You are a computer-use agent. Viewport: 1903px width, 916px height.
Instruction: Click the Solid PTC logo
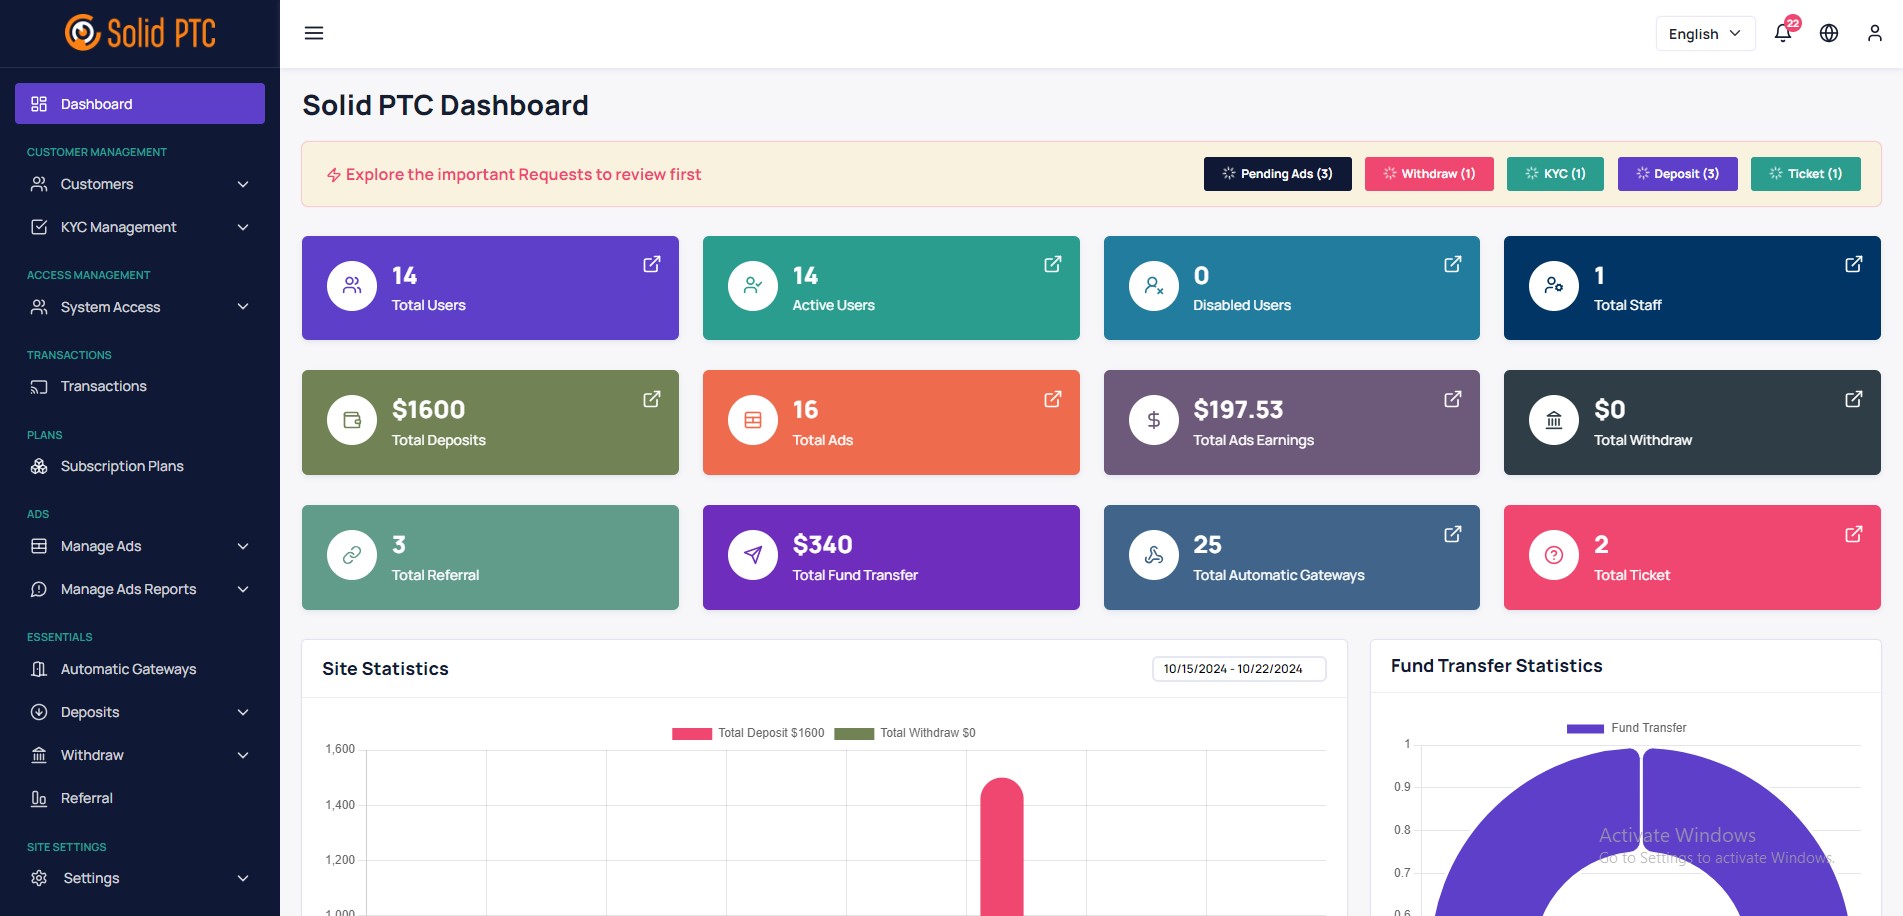(140, 31)
